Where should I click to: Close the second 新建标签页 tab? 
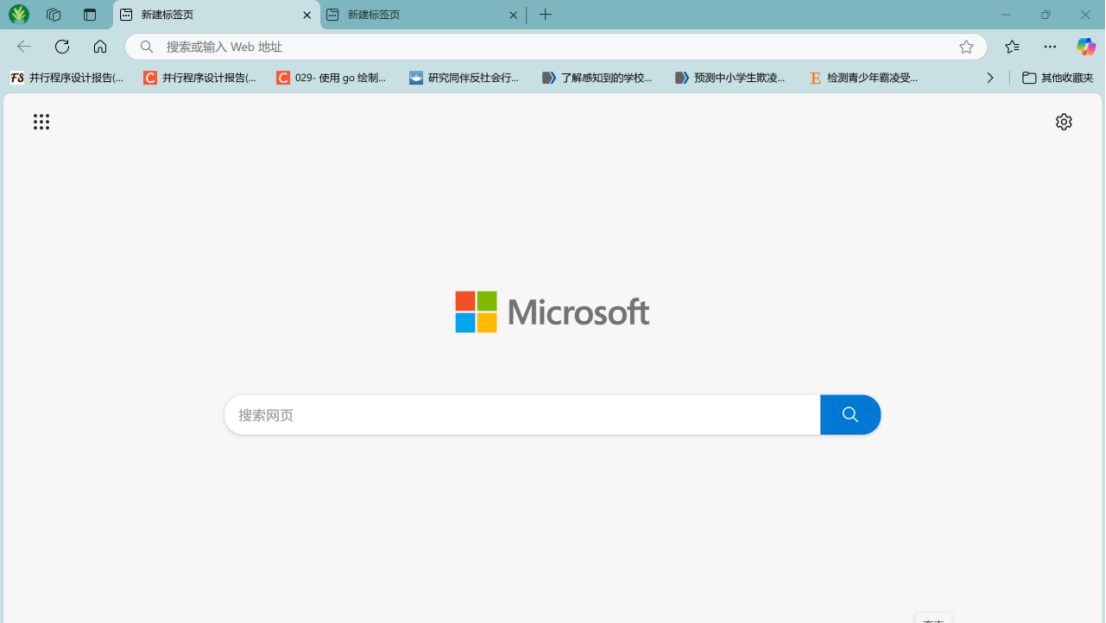click(x=513, y=15)
